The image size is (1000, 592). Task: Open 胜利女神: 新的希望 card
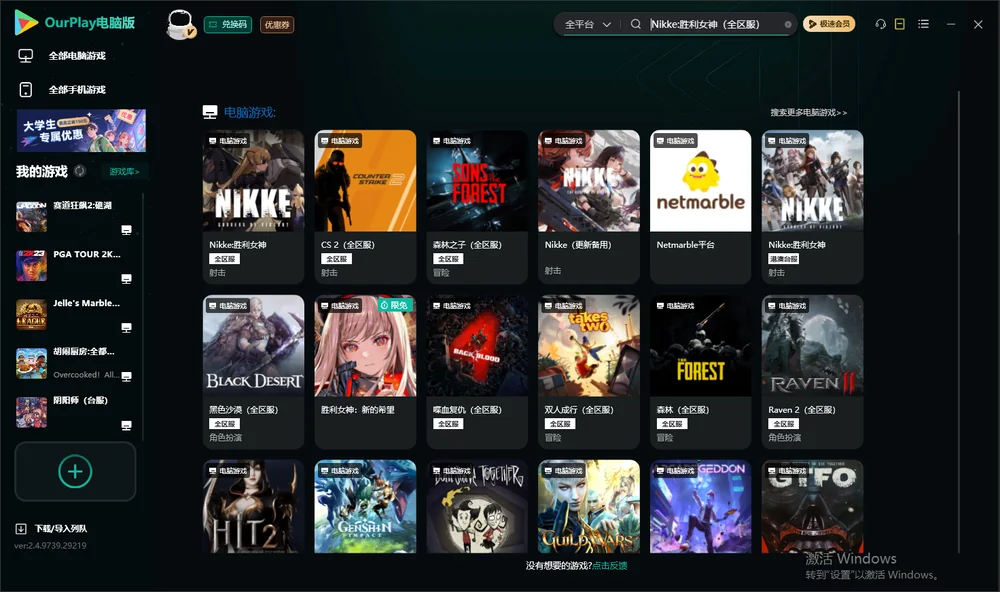point(365,372)
